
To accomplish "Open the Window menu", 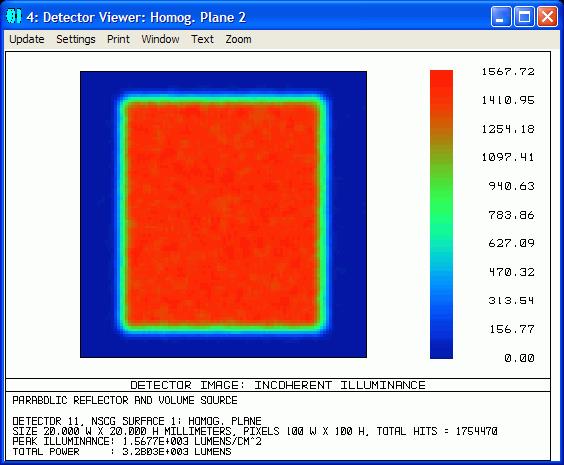I will pyautogui.click(x=160, y=39).
